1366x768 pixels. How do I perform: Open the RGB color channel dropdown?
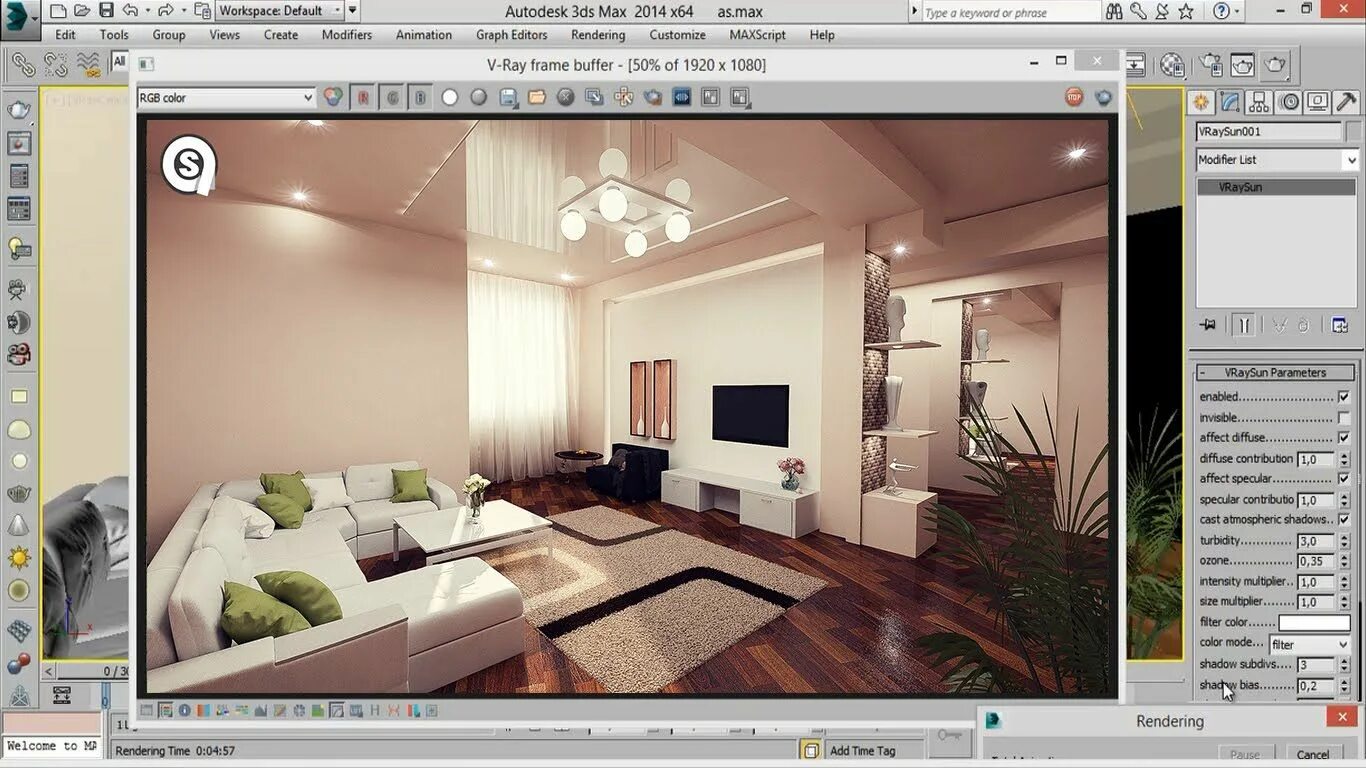coord(227,98)
